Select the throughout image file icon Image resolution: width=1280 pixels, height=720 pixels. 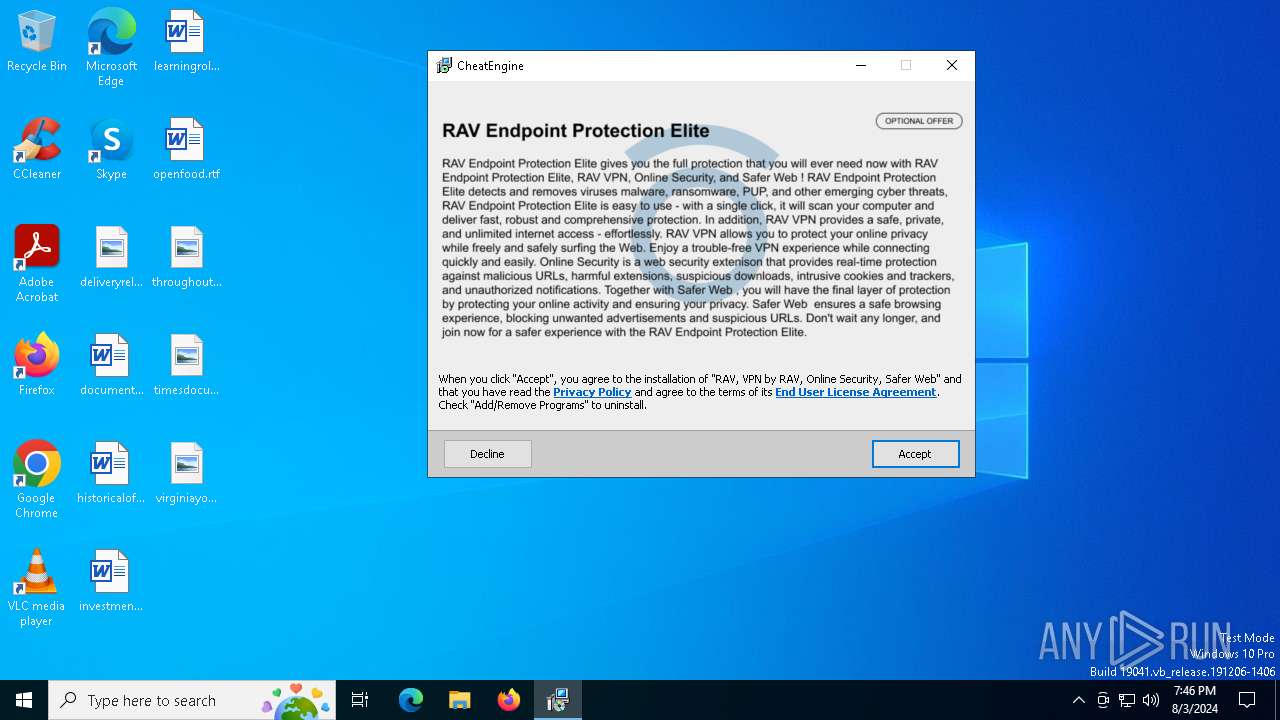click(186, 258)
